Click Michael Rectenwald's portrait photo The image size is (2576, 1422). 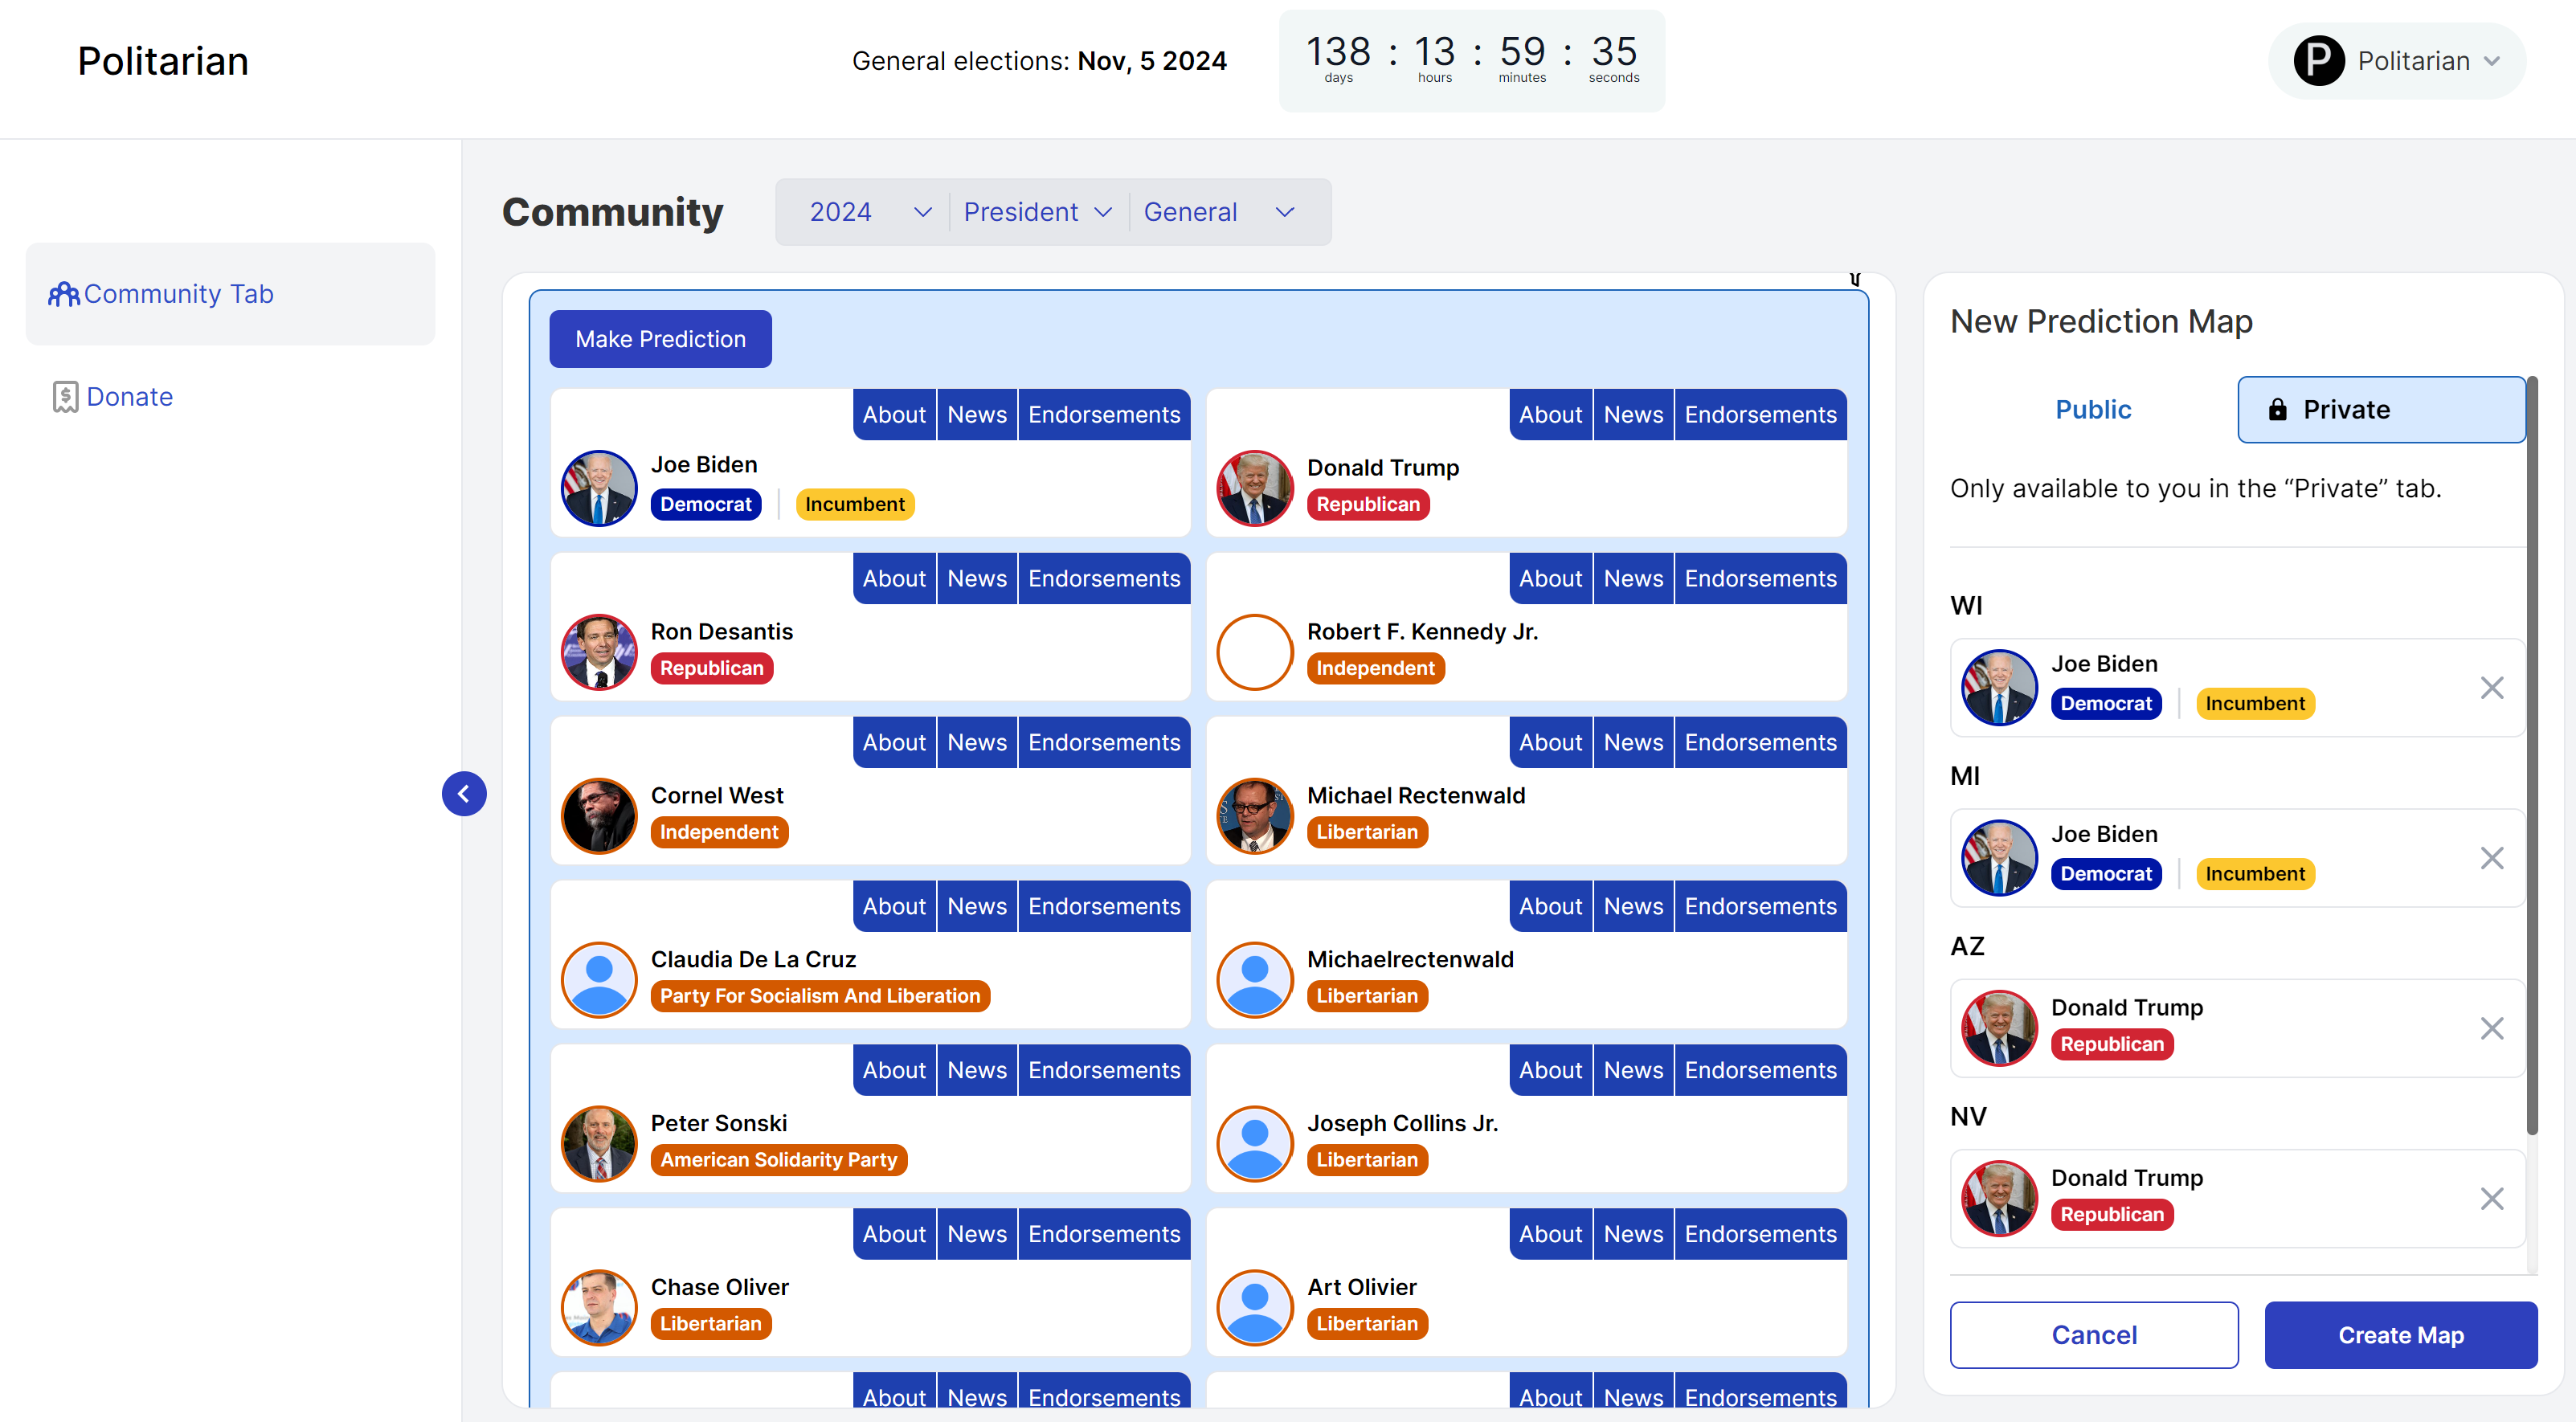coord(1255,816)
